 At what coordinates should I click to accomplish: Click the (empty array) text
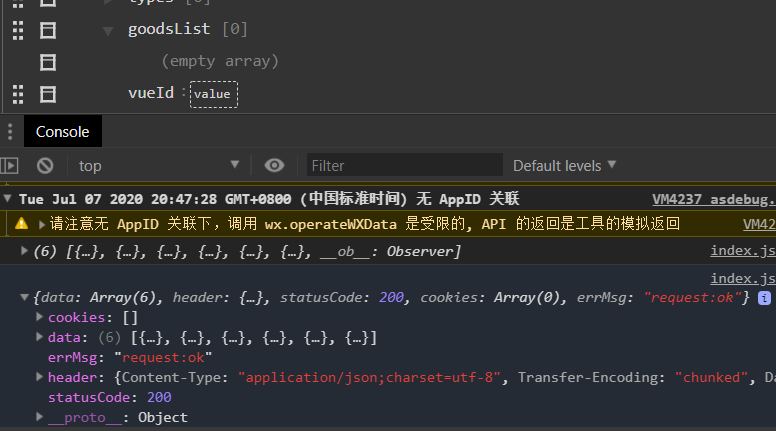(x=220, y=61)
